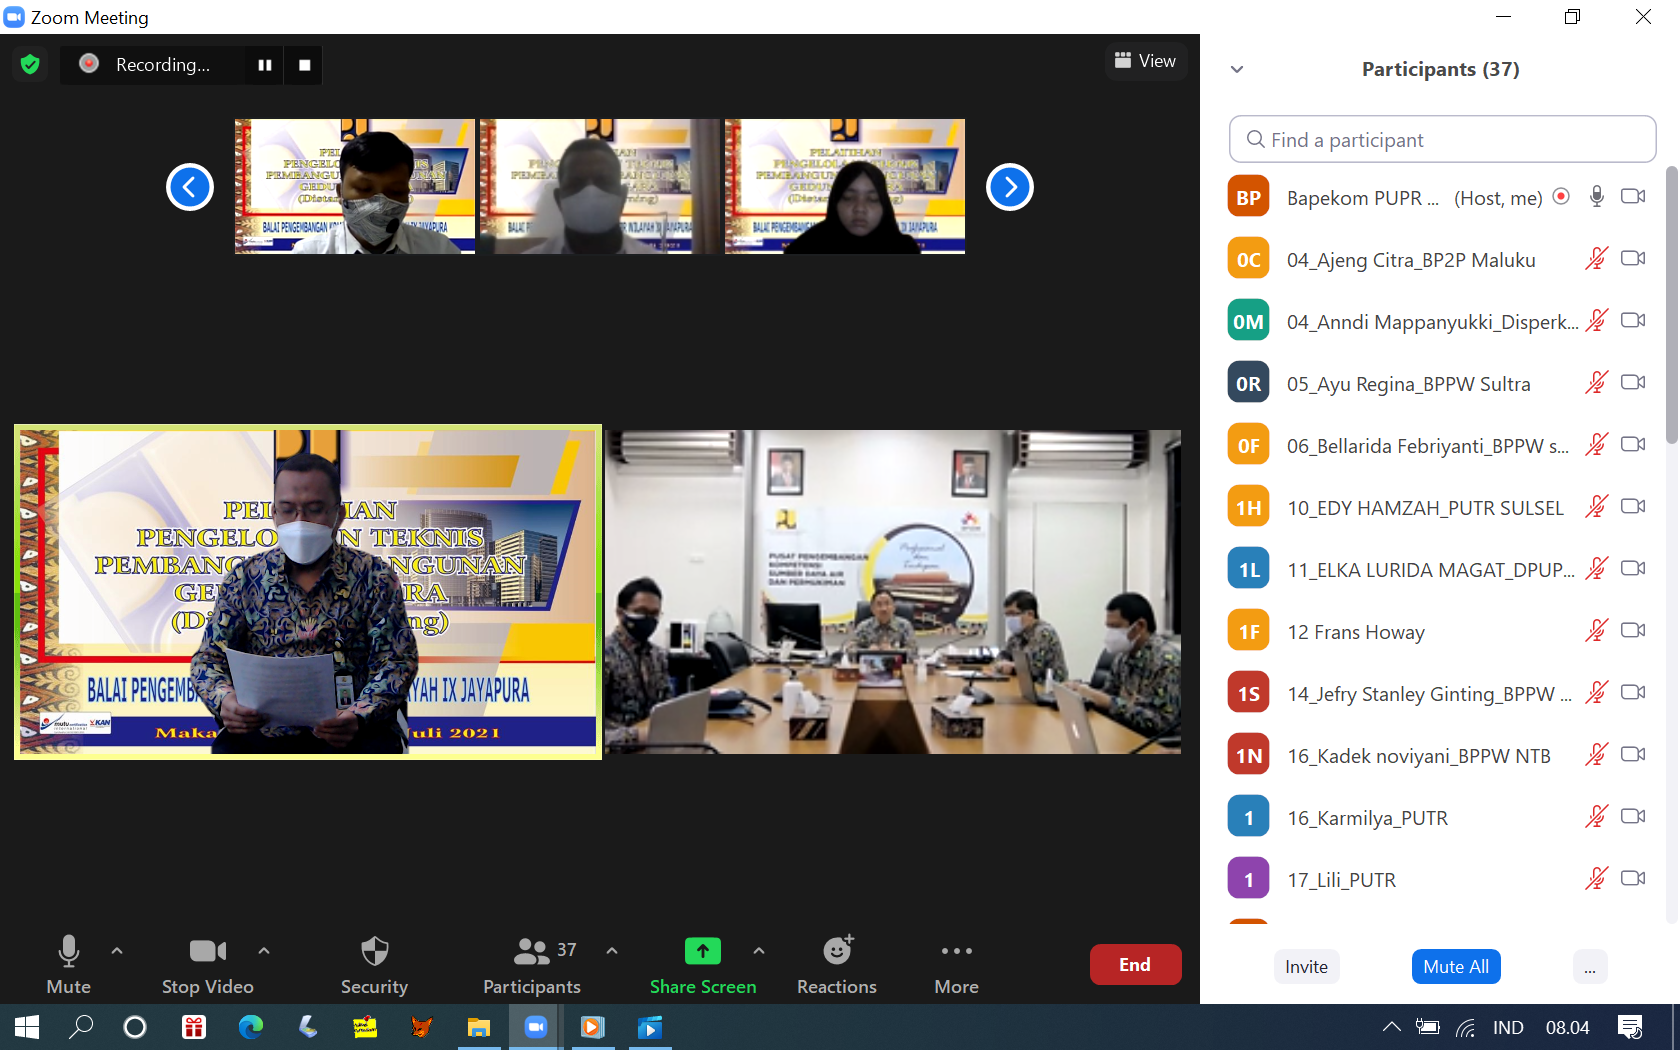Unmute 06_Bellarida Febriyanti participant
The width and height of the screenshot is (1680, 1050).
click(x=1597, y=445)
